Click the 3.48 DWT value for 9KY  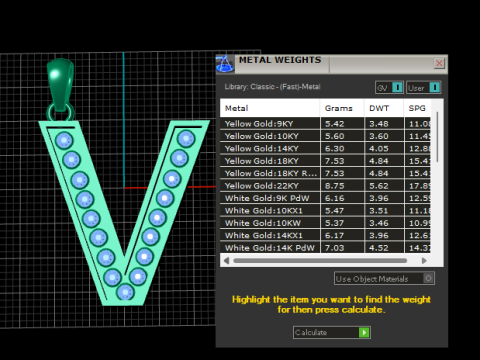(x=379, y=124)
